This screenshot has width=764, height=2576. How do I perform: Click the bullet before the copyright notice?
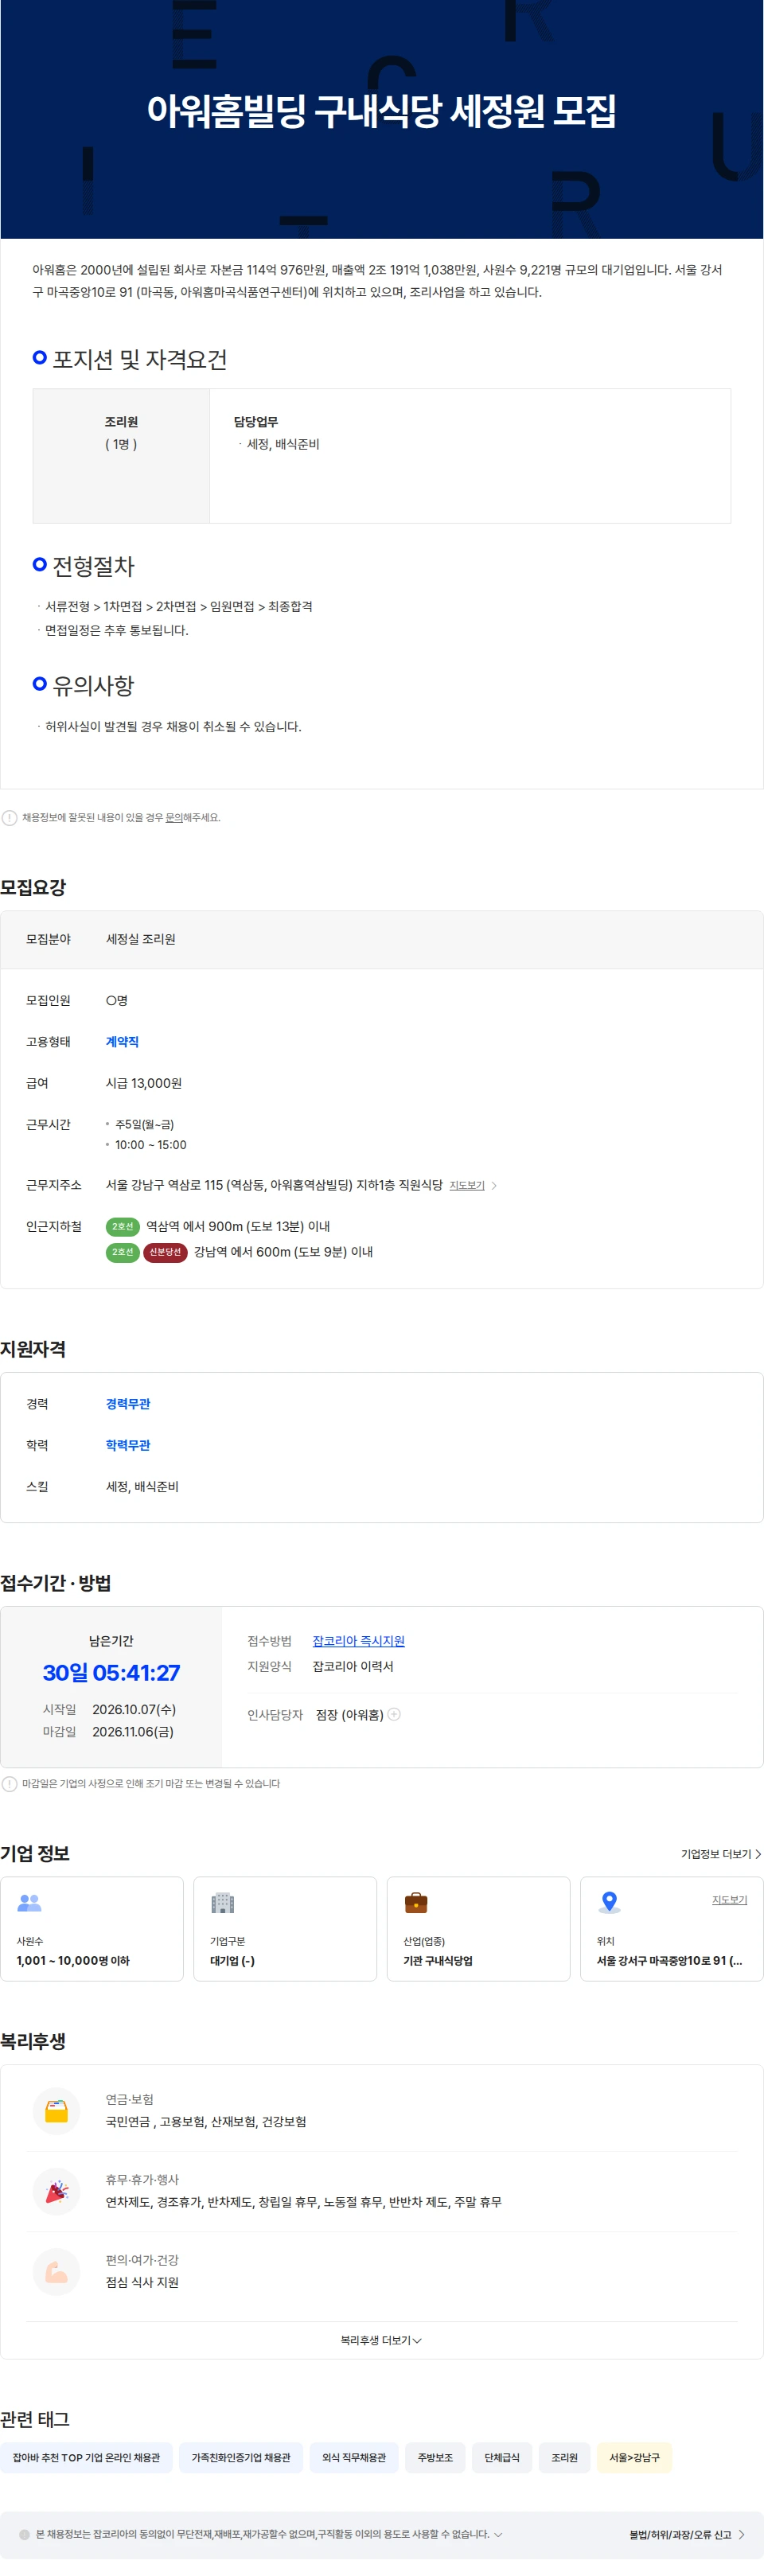pos(24,2534)
